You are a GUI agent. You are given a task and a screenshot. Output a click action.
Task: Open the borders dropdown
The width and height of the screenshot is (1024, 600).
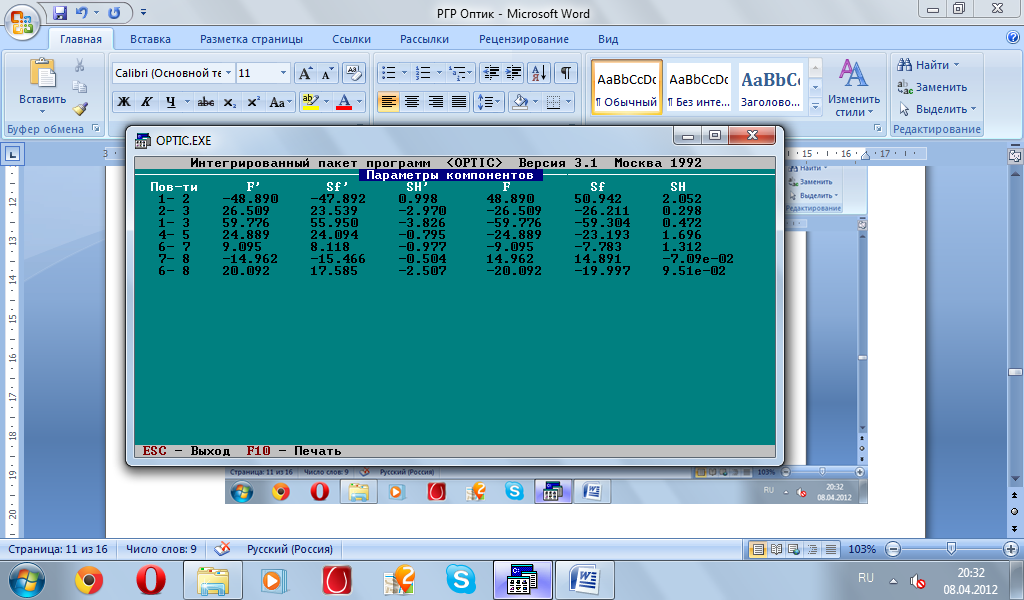tap(569, 102)
